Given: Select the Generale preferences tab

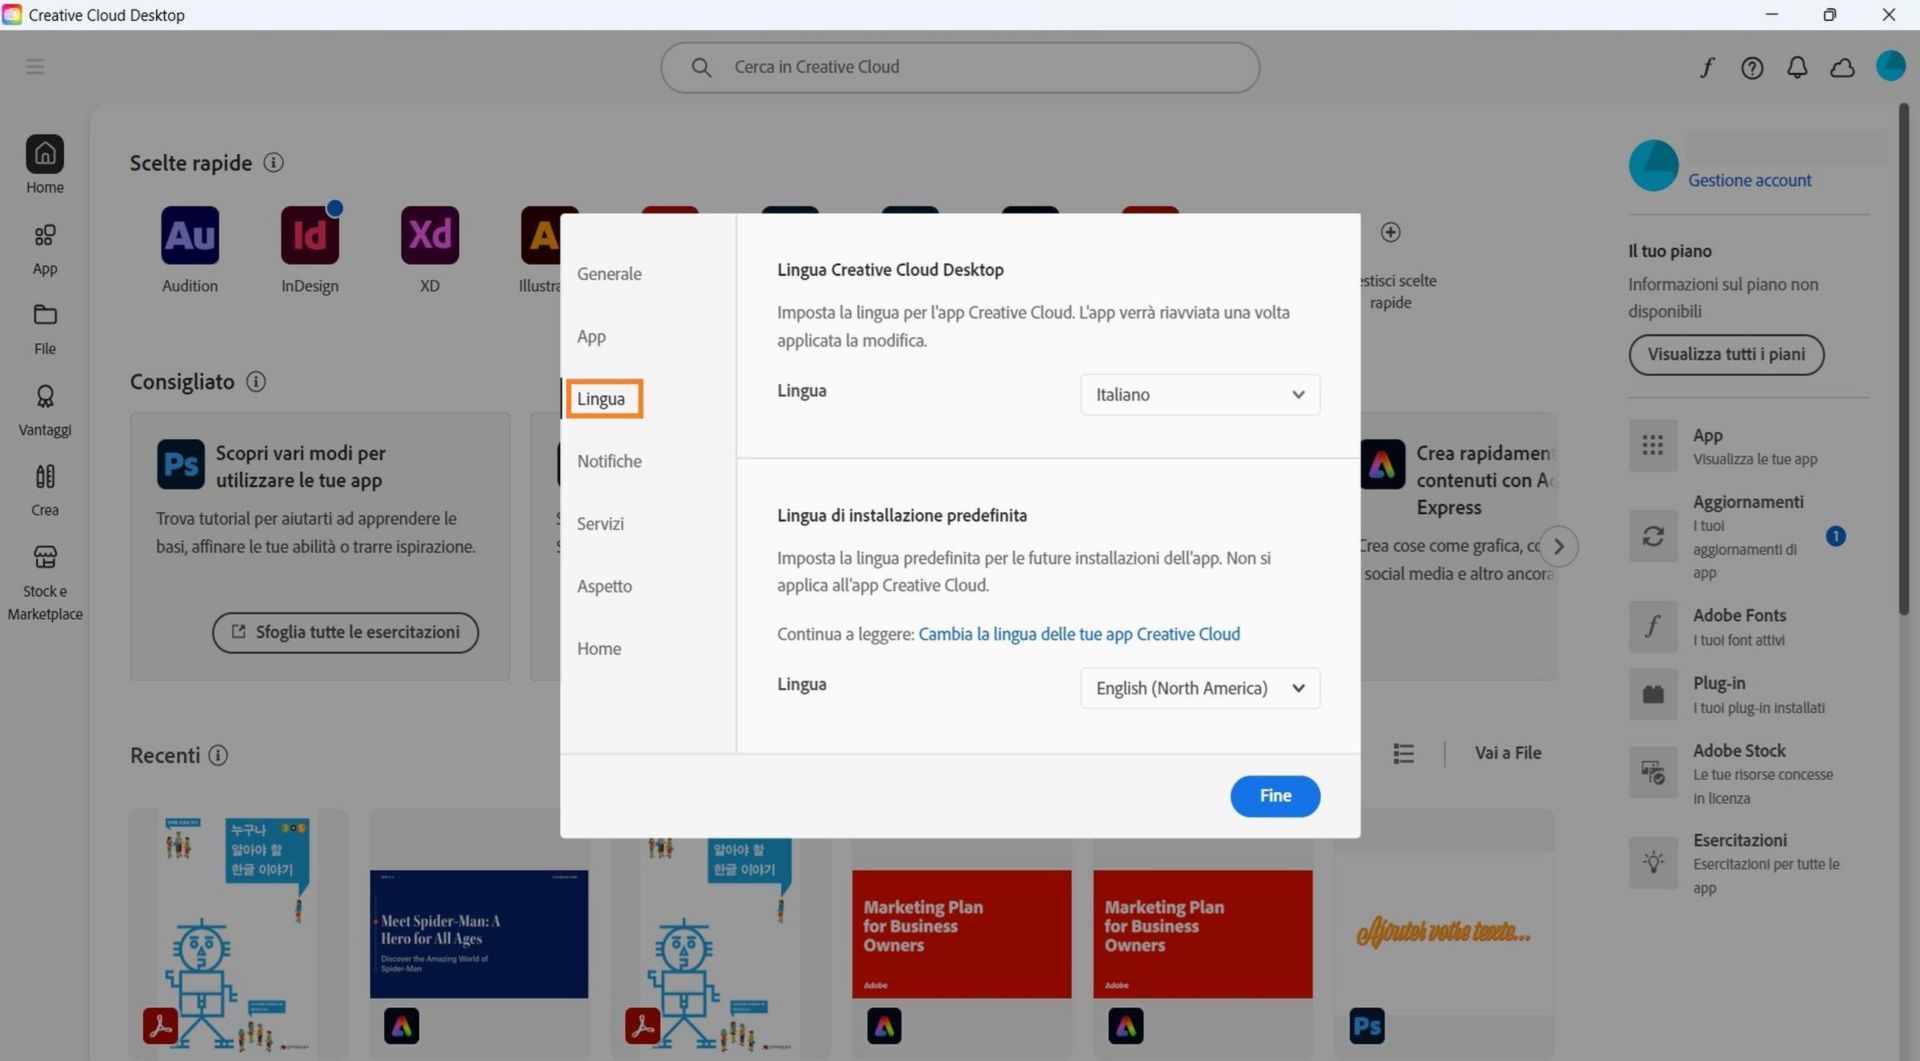Looking at the screenshot, I should click(609, 274).
